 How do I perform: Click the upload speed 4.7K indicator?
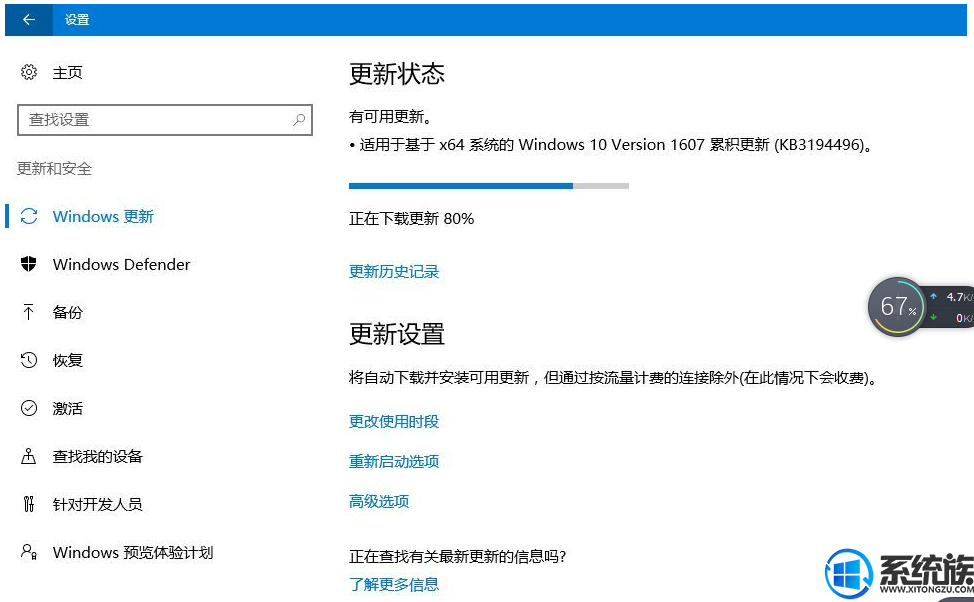[952, 297]
